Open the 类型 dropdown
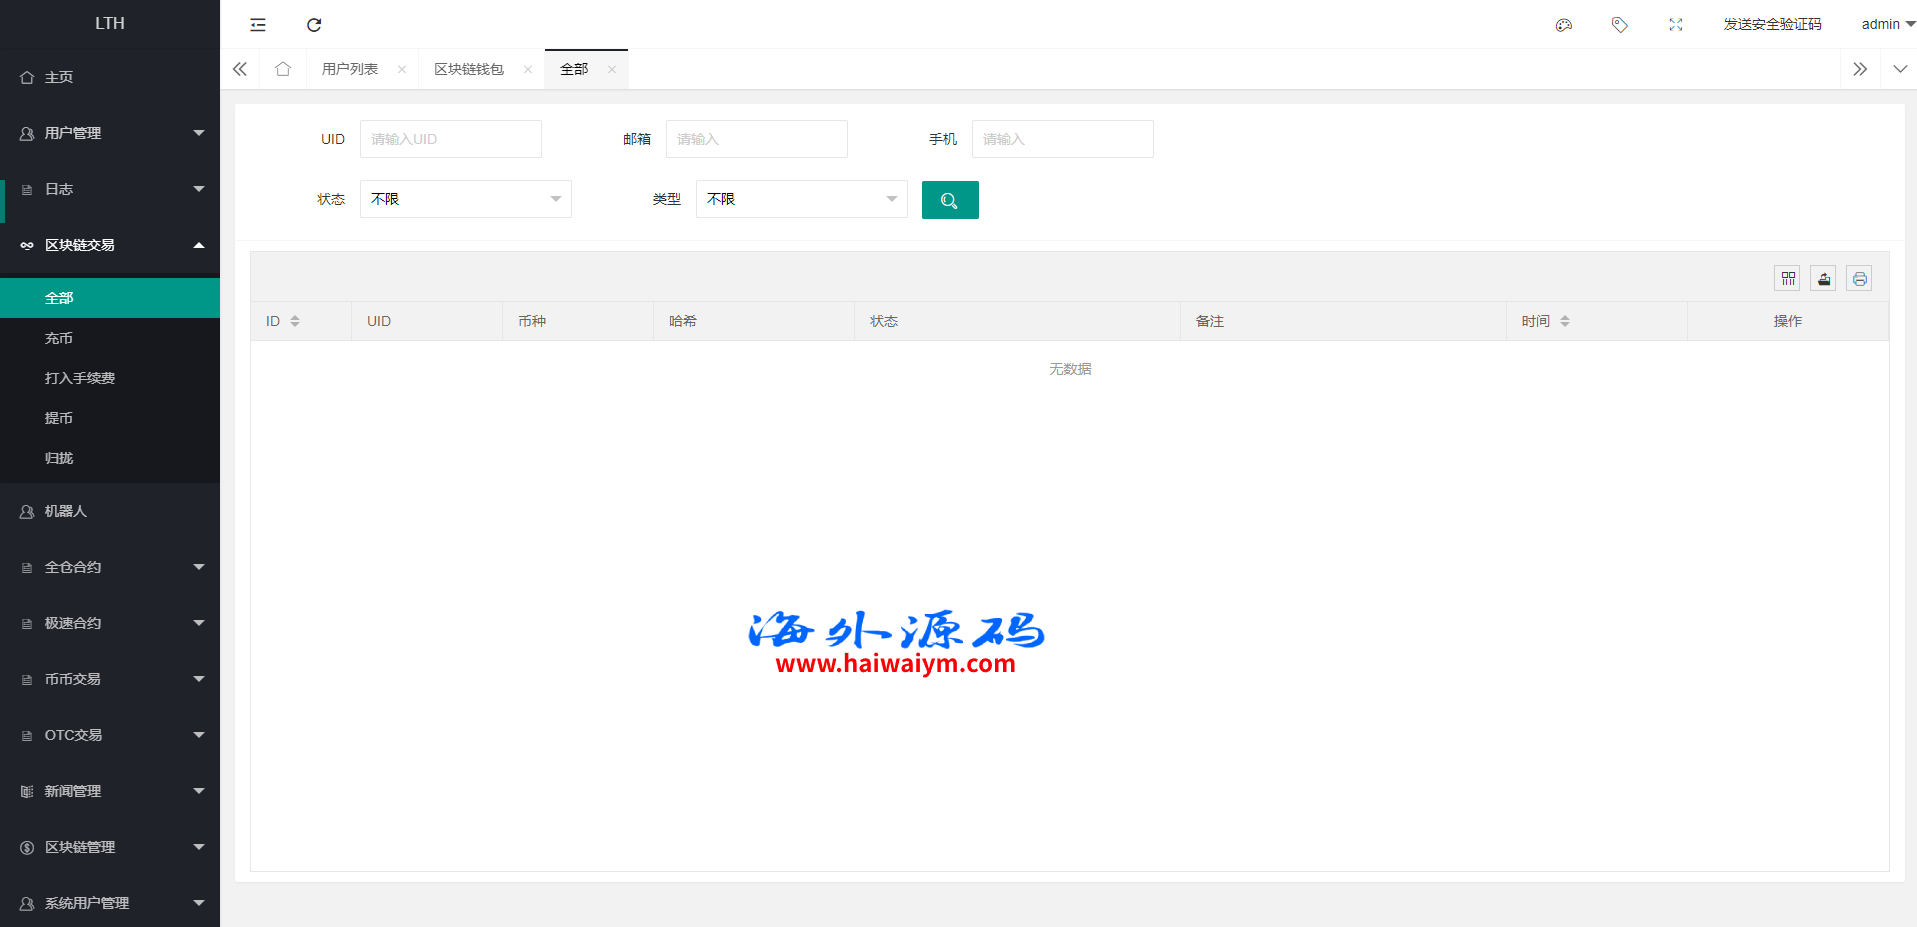1917x927 pixels. coord(801,199)
